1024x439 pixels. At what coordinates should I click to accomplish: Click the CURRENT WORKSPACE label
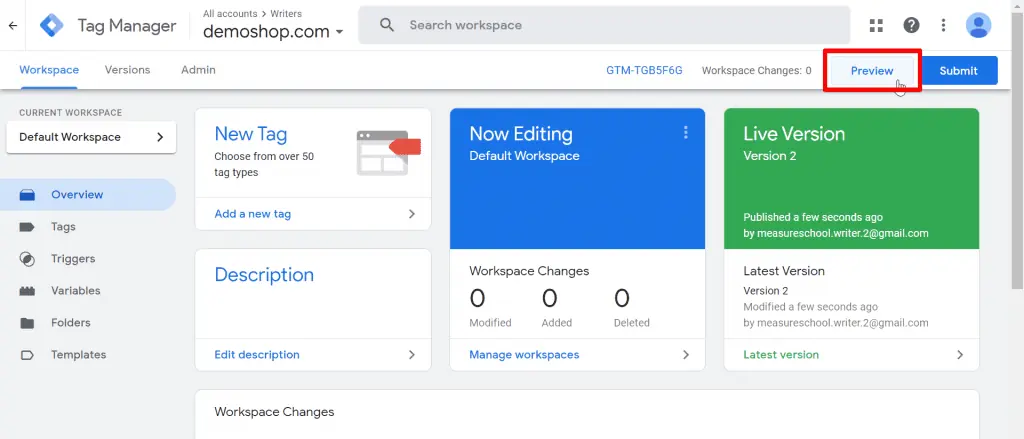71,112
